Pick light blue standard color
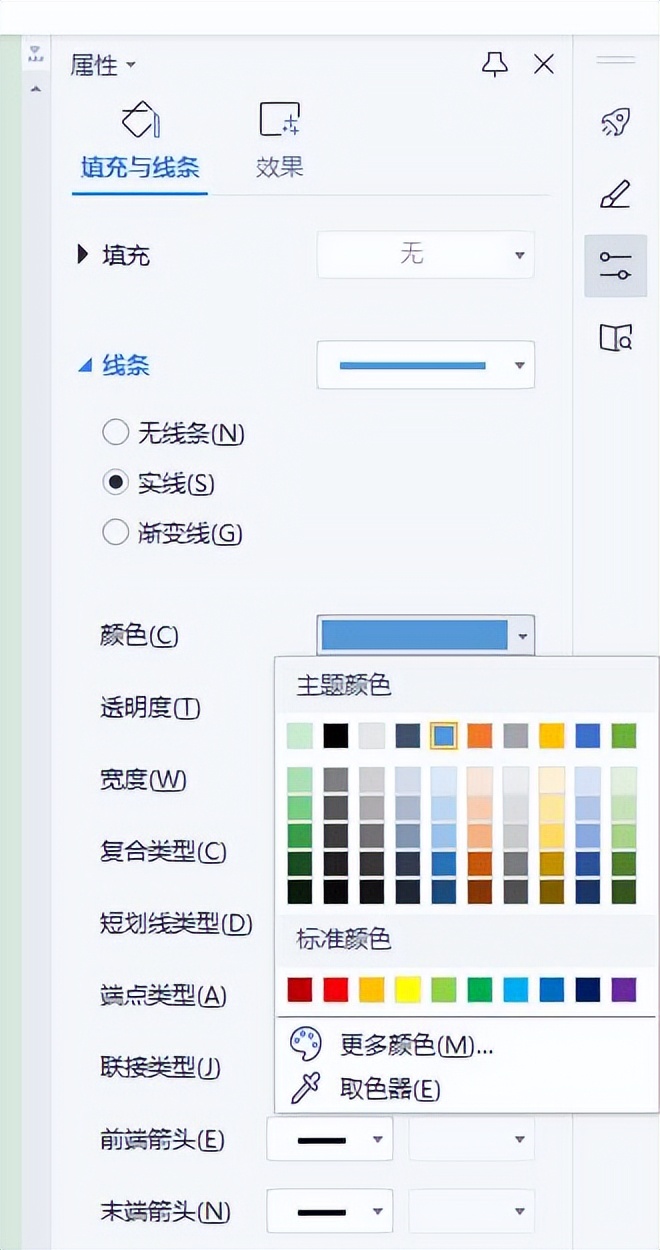Image resolution: width=660 pixels, height=1250 pixels. pyautogui.click(x=516, y=990)
